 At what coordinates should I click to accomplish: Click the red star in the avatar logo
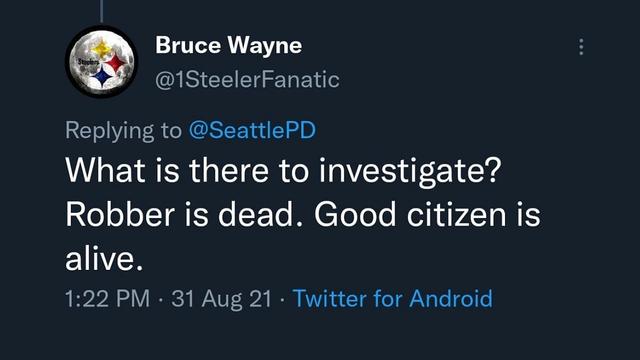(116, 62)
